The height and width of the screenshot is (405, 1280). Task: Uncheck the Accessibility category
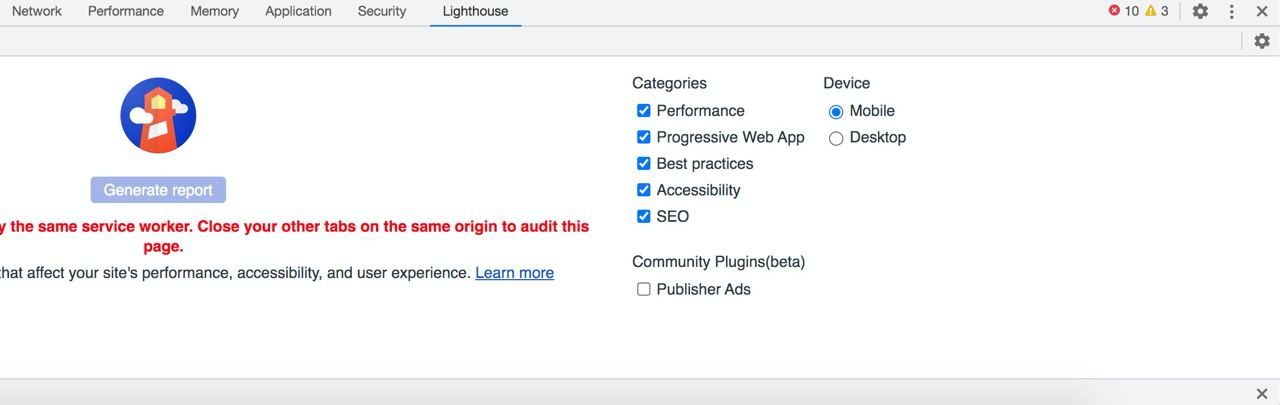click(x=644, y=190)
